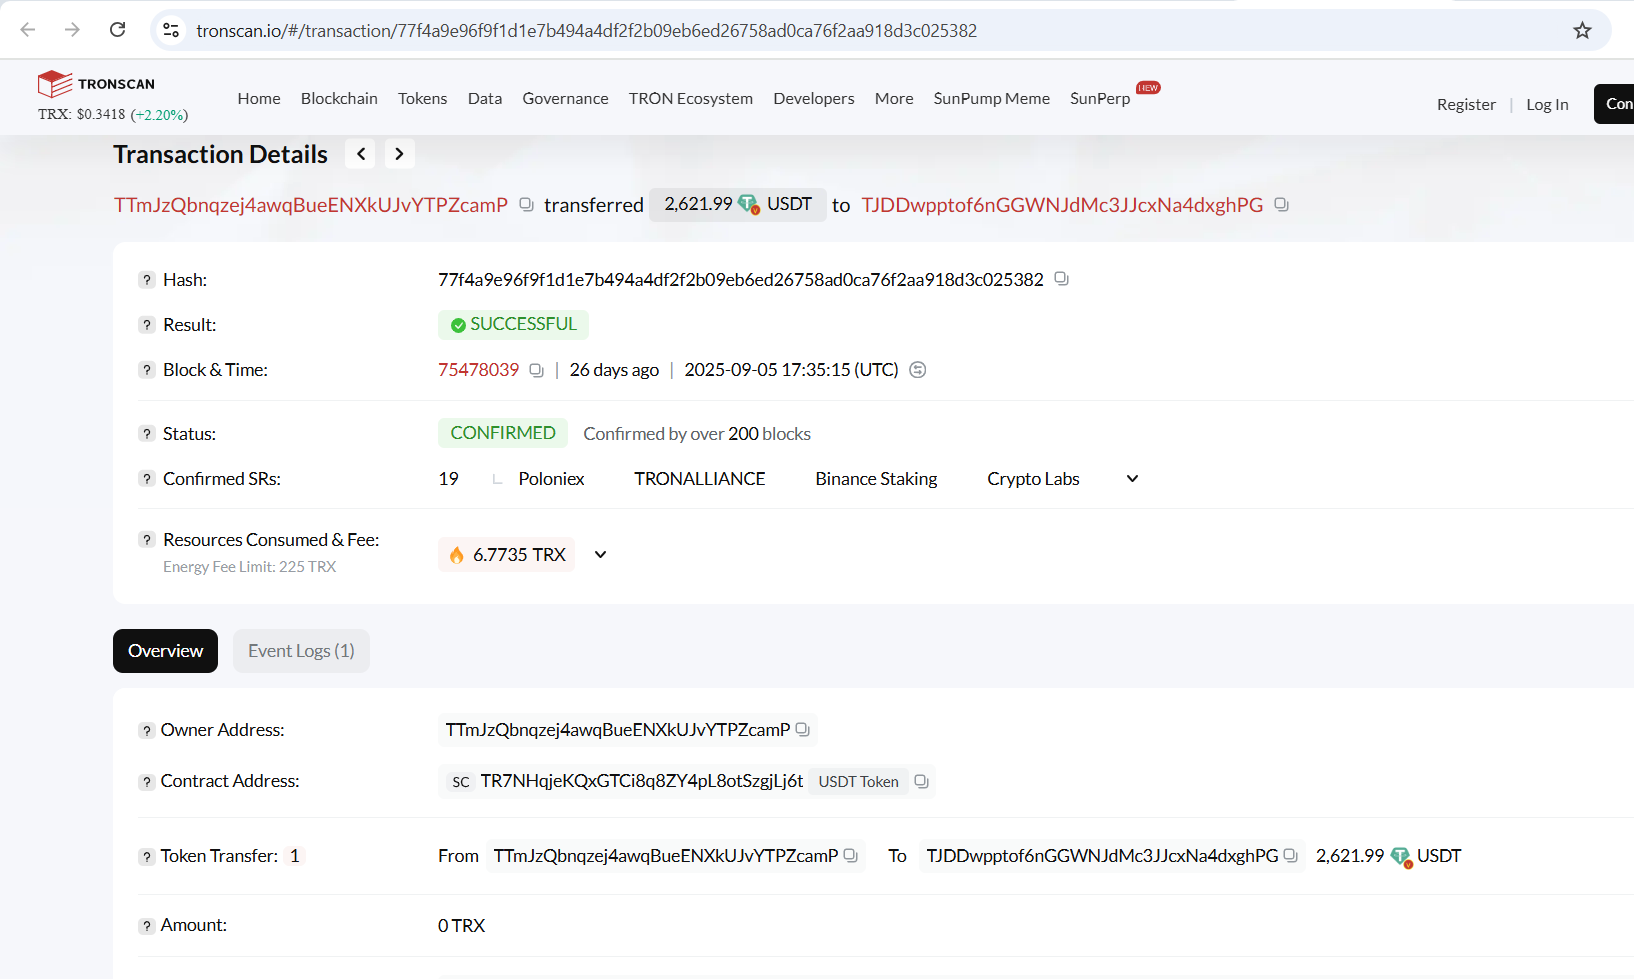The width and height of the screenshot is (1634, 979).
Task: Bookmark page with star icon
Action: click(1582, 31)
